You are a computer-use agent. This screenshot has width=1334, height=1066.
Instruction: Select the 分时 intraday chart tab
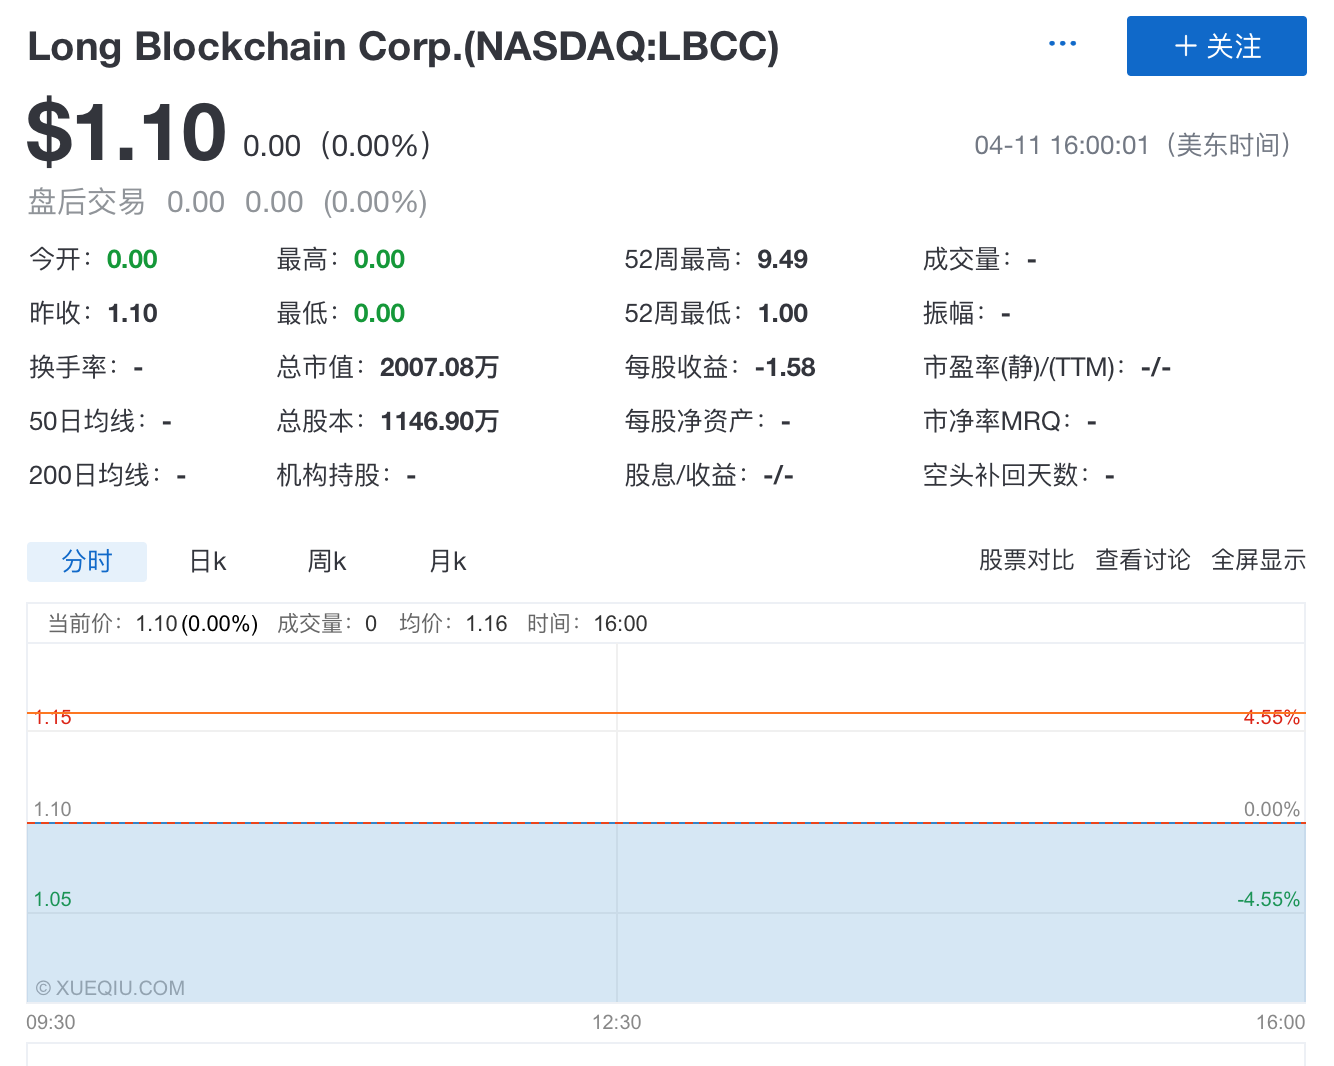[86, 561]
